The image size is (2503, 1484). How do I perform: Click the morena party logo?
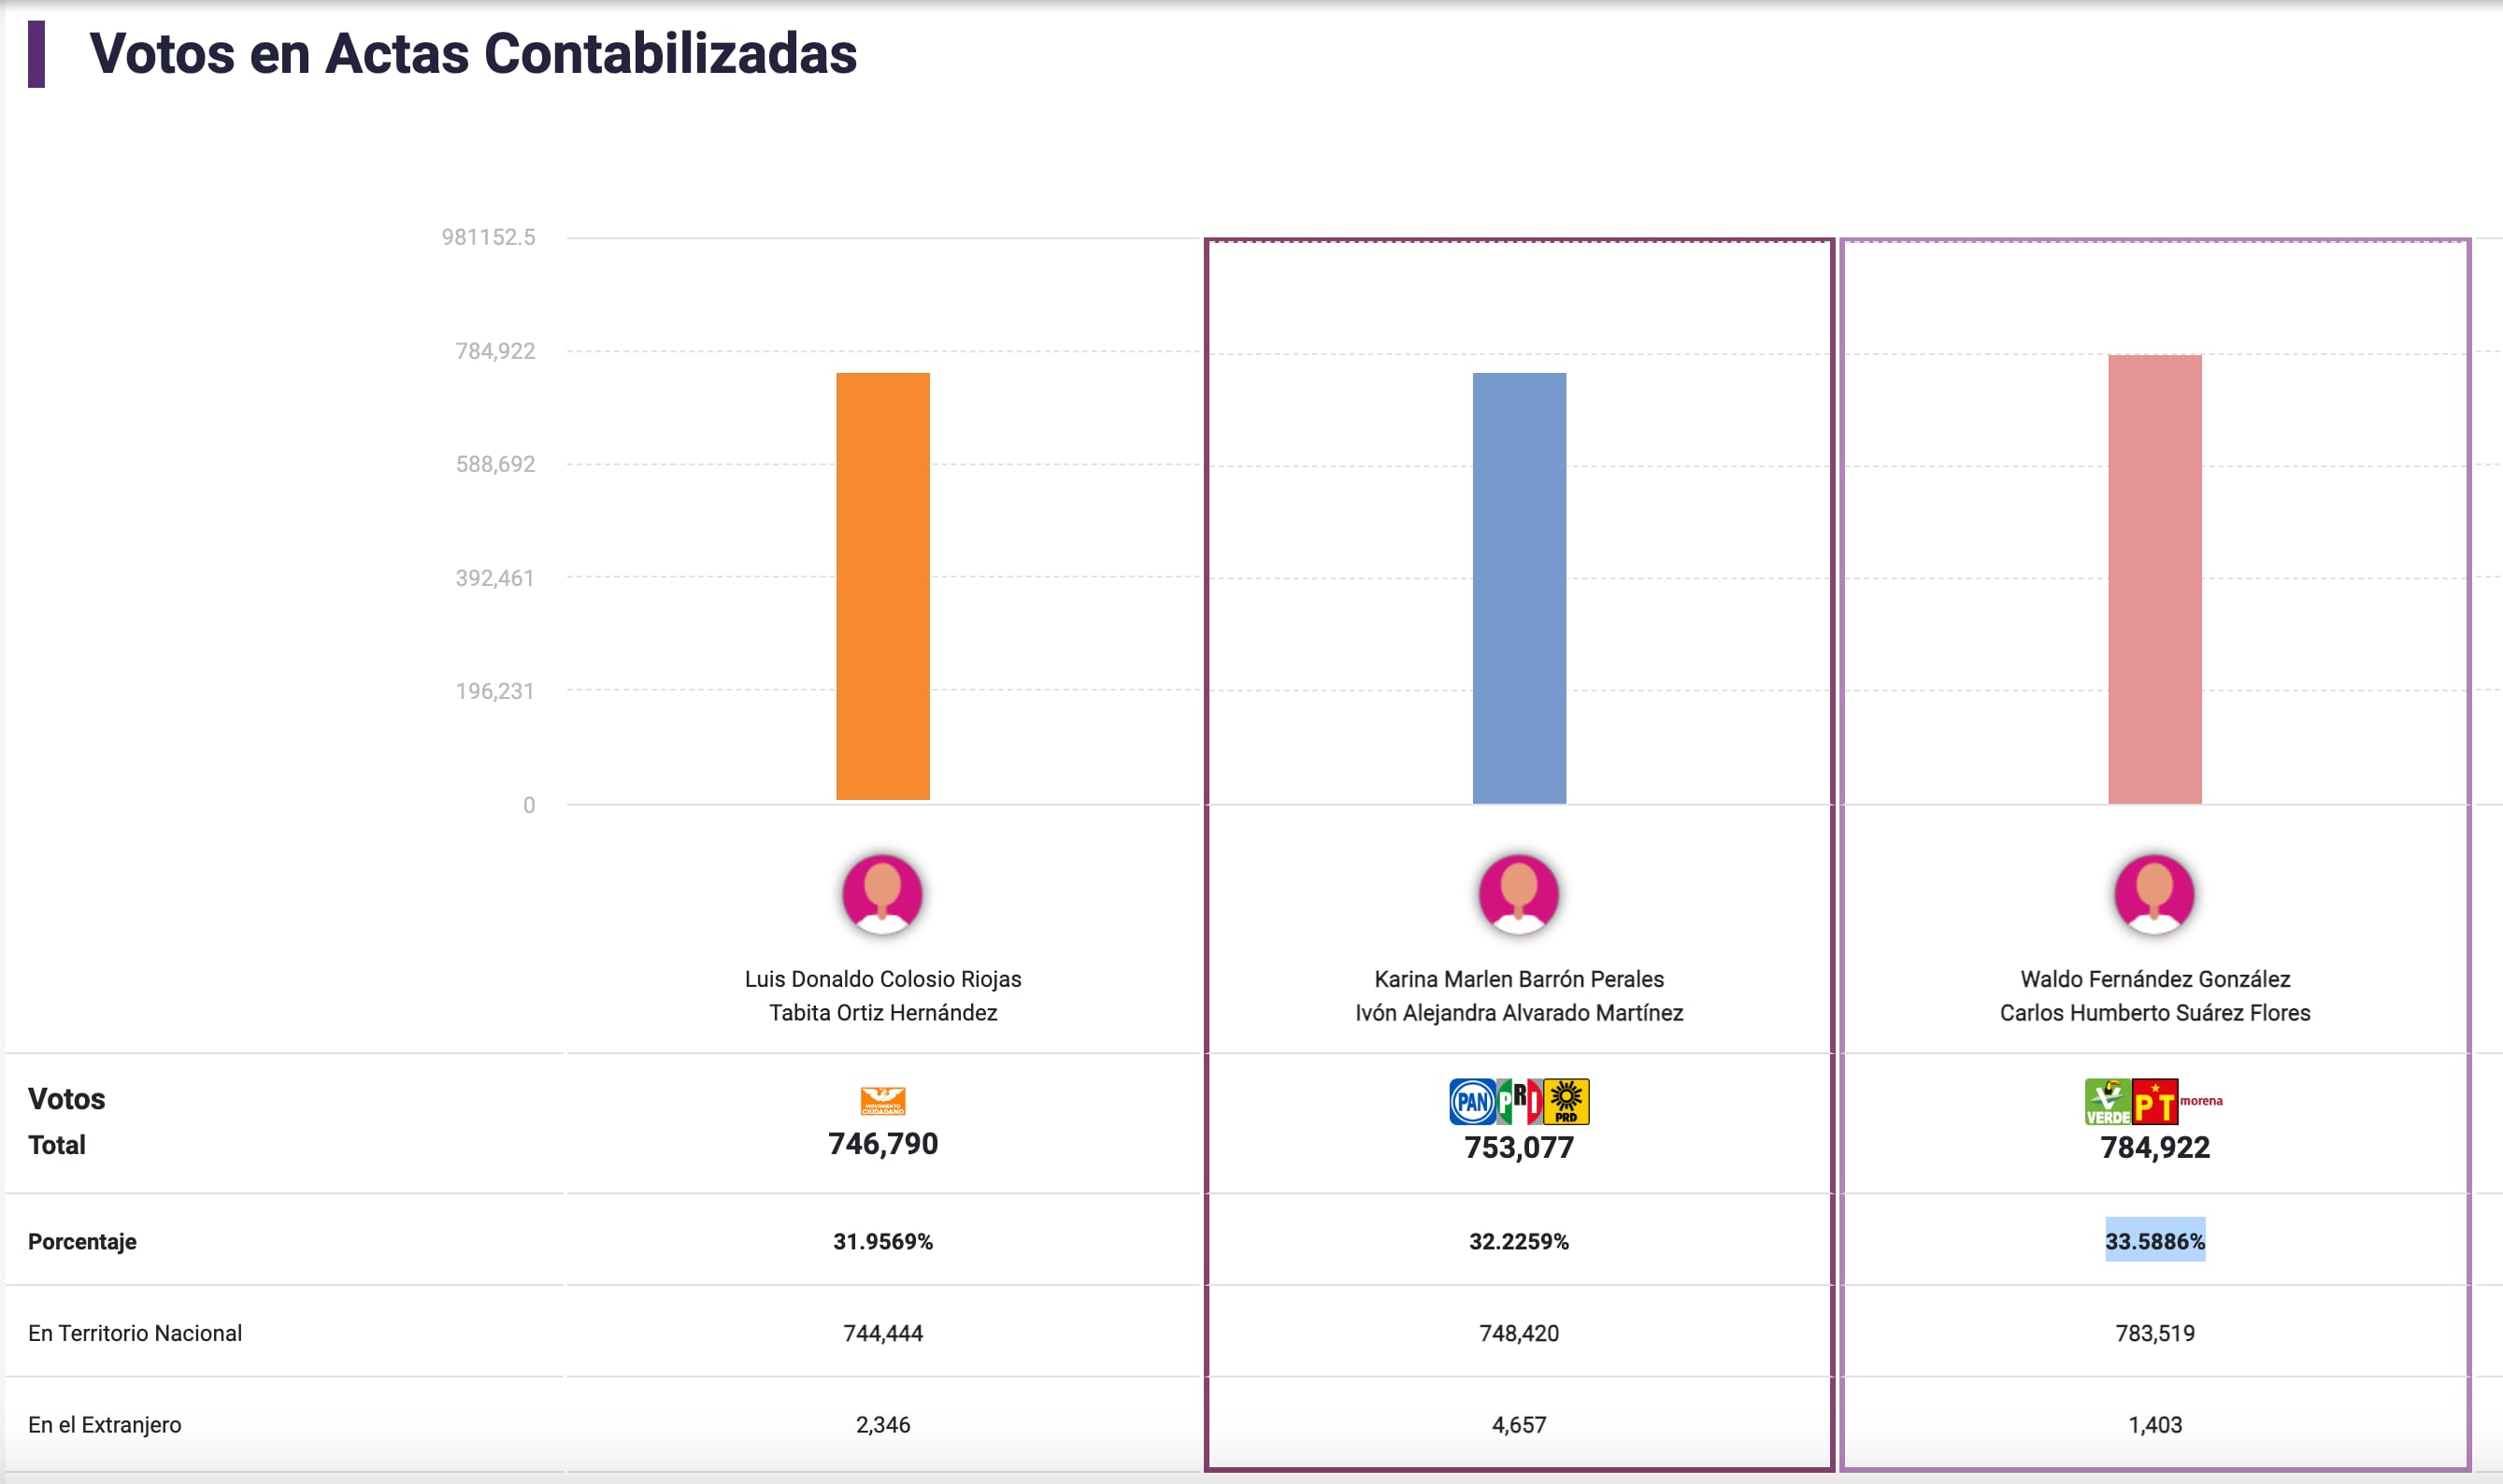tap(2201, 1101)
